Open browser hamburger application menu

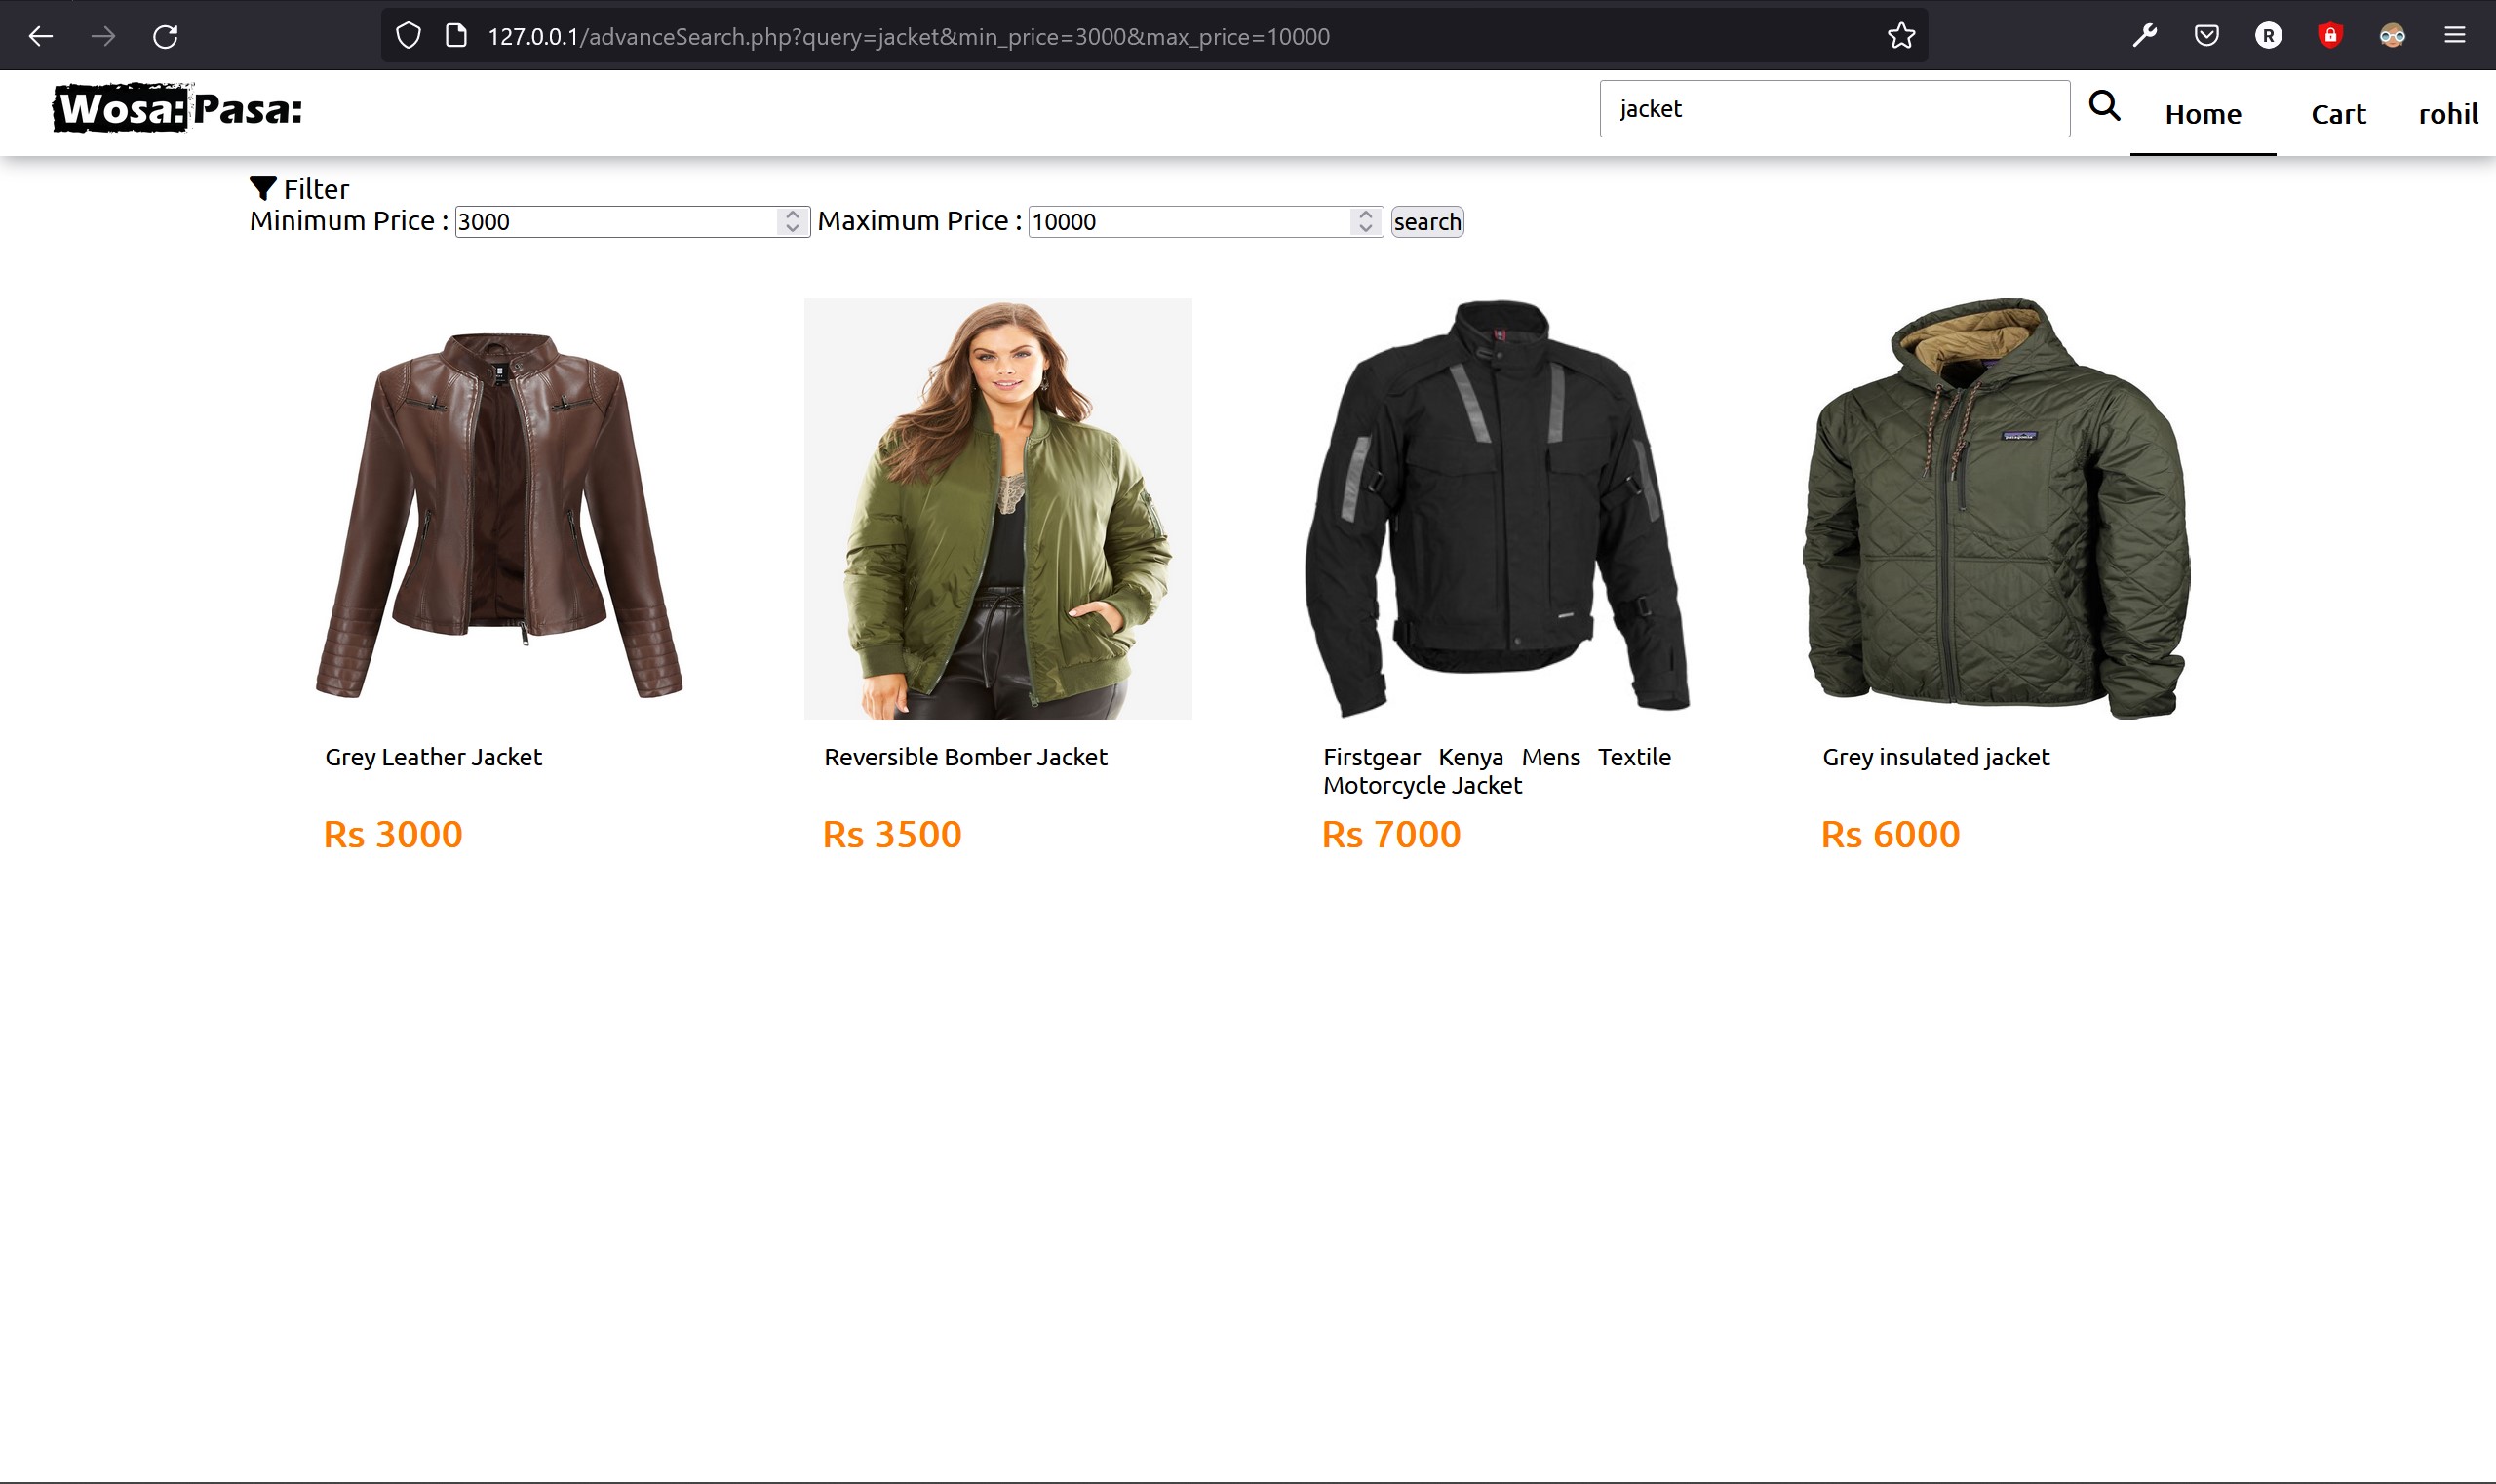point(2454,36)
